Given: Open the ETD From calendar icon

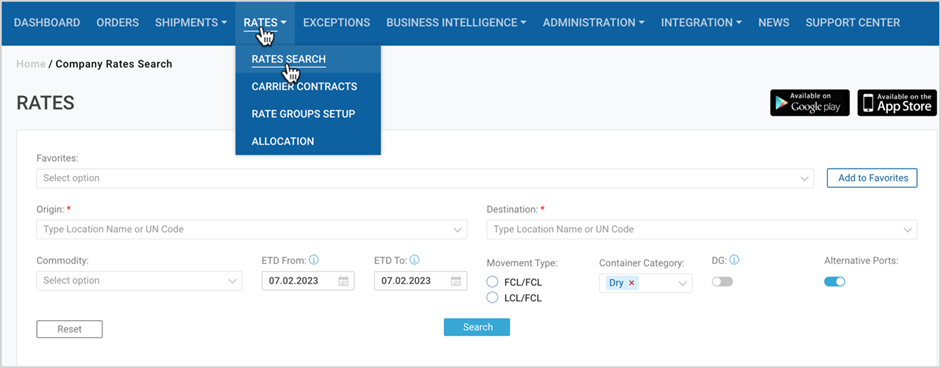Looking at the screenshot, I should pos(343,281).
